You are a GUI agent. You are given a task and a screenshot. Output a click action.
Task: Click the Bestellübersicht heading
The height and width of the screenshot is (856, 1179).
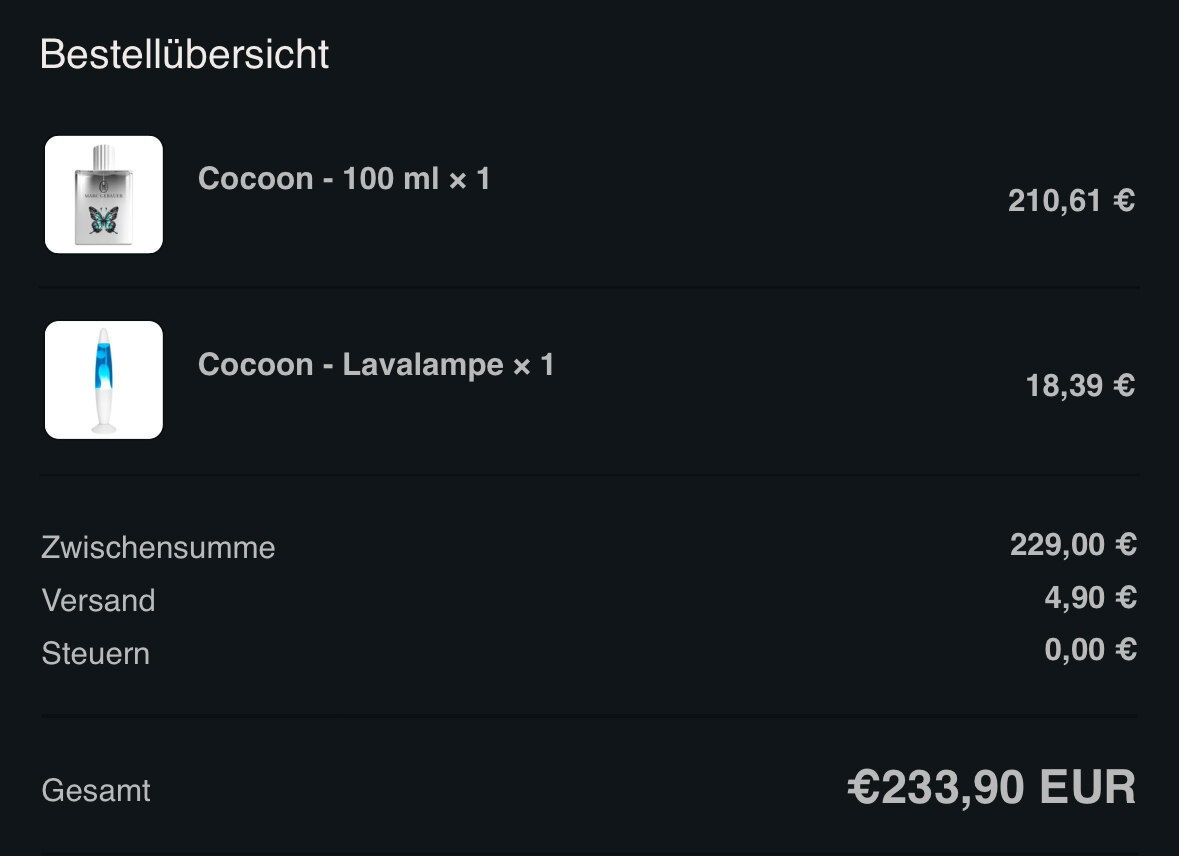pyautogui.click(x=184, y=54)
